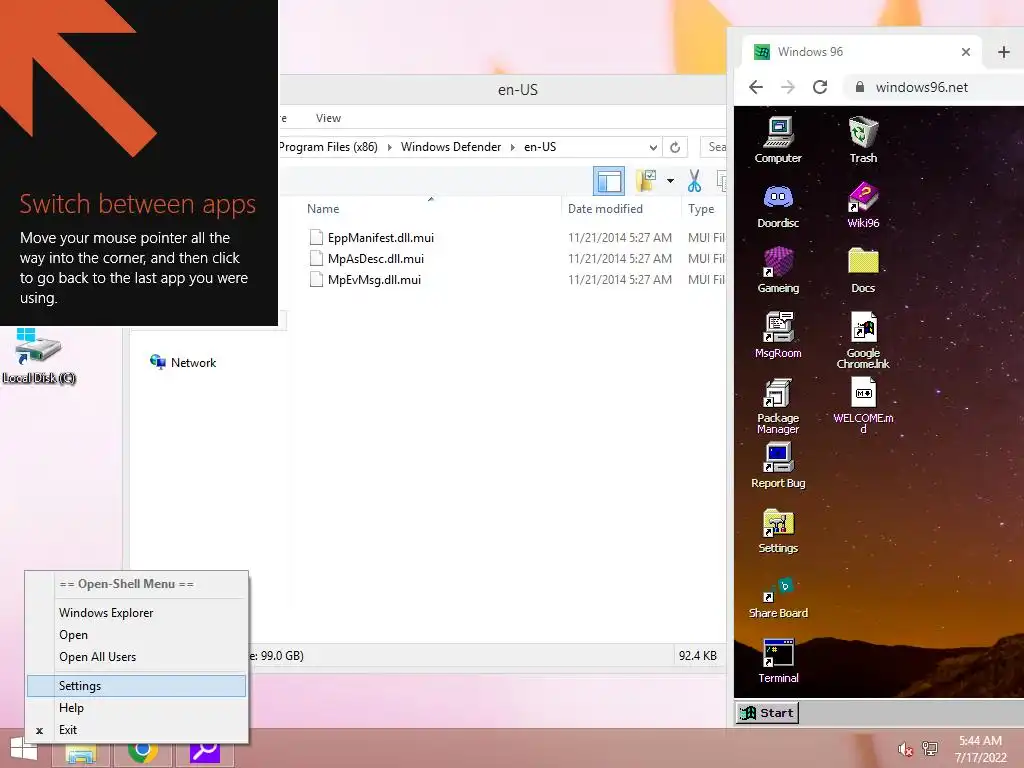The height and width of the screenshot is (768, 1024).
Task: Choose Windows Explorer in Open-Shell menu
Action: click(x=136, y=613)
